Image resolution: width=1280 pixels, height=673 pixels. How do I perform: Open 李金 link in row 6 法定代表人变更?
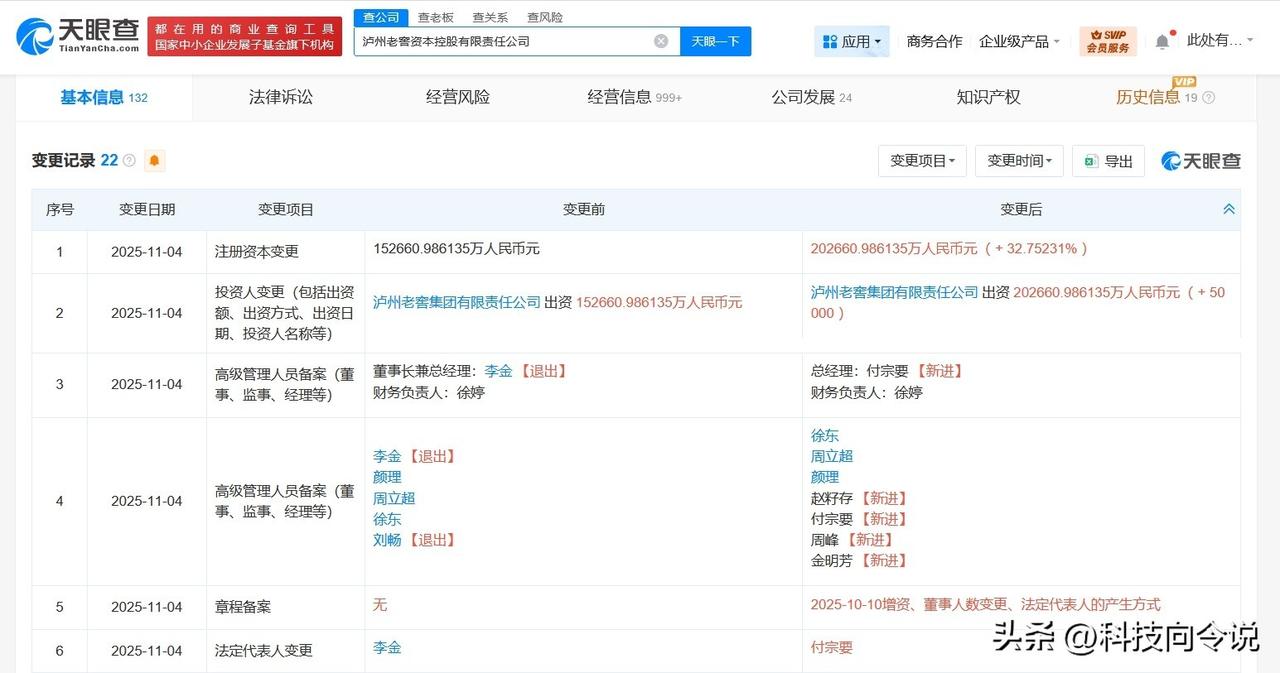point(387,647)
